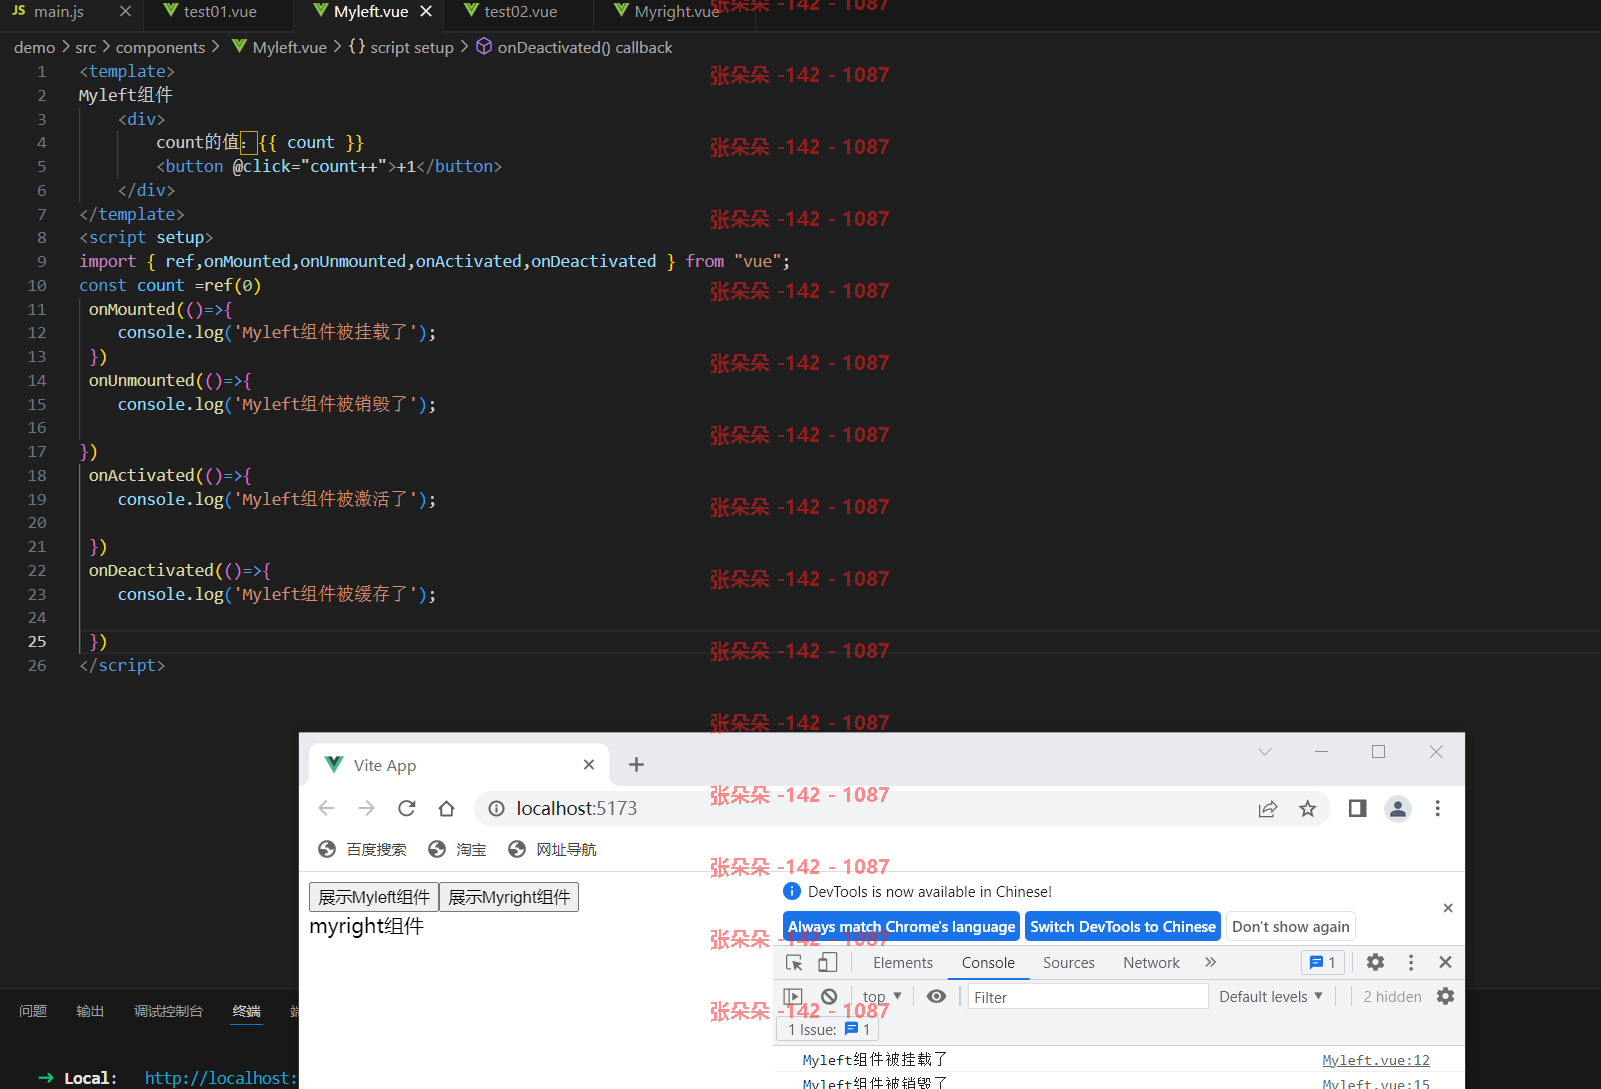Image resolution: width=1601 pixels, height=1089 pixels.
Task: Open Myleft.vue:12 source link
Action: point(1376,1060)
